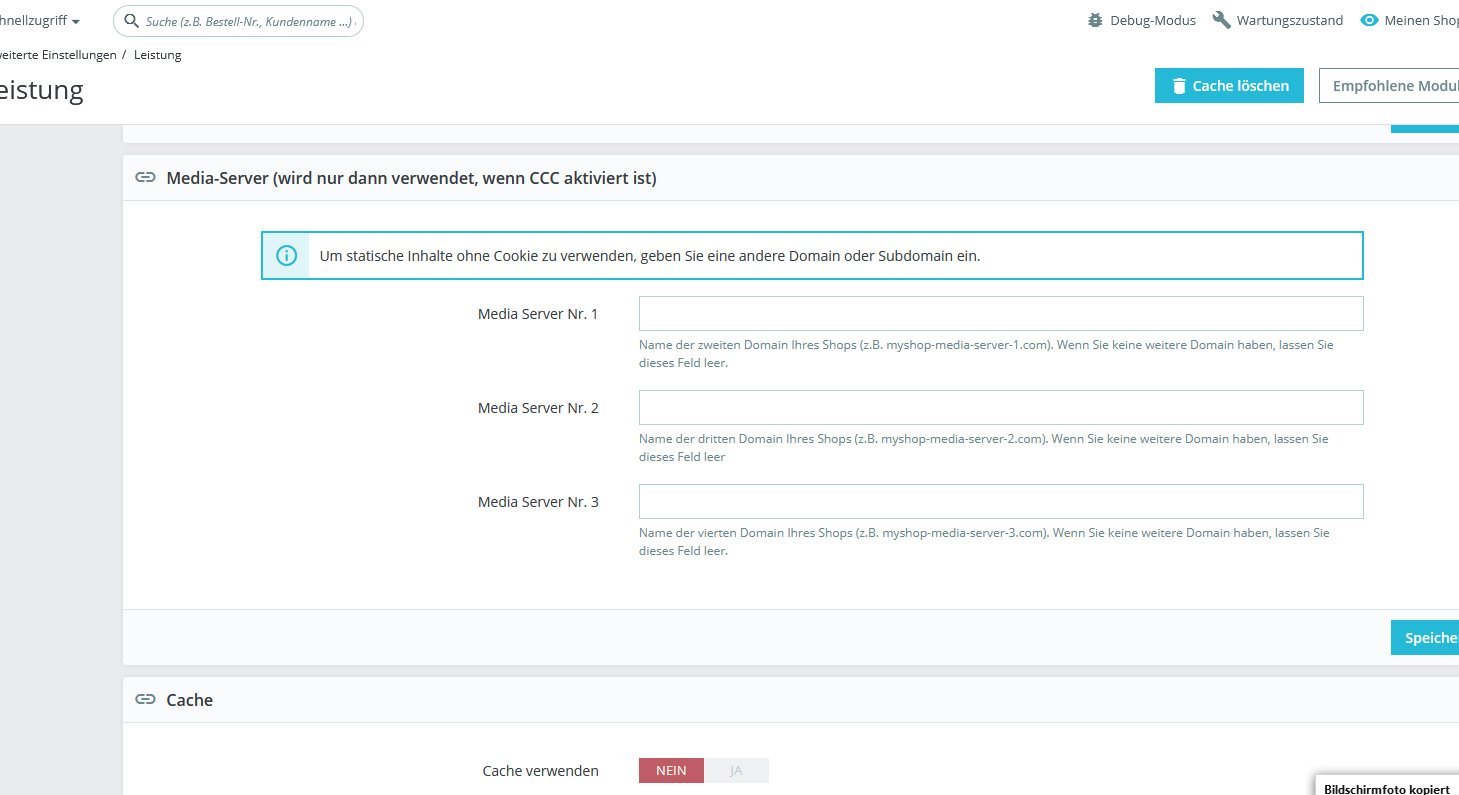The width and height of the screenshot is (1459, 795).
Task: Set Cache verwenden to JA
Action: pos(736,771)
